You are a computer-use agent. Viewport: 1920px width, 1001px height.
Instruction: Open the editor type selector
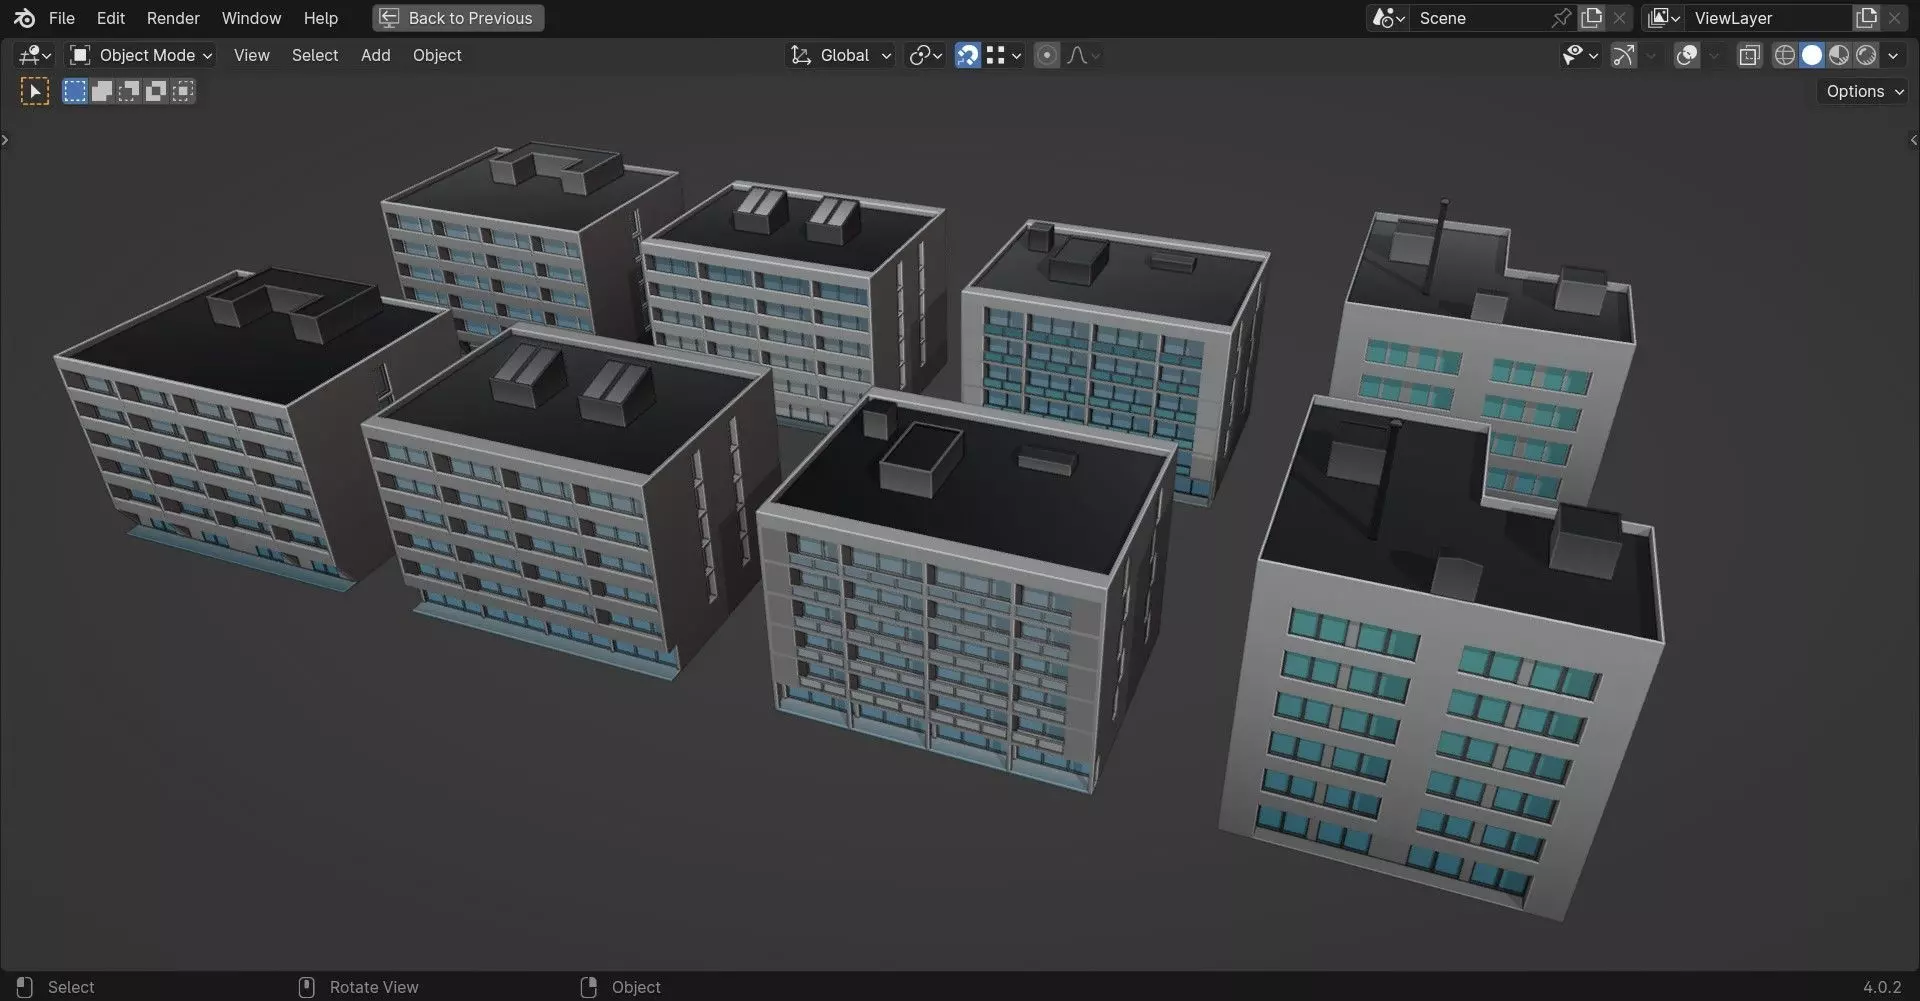pos(35,55)
